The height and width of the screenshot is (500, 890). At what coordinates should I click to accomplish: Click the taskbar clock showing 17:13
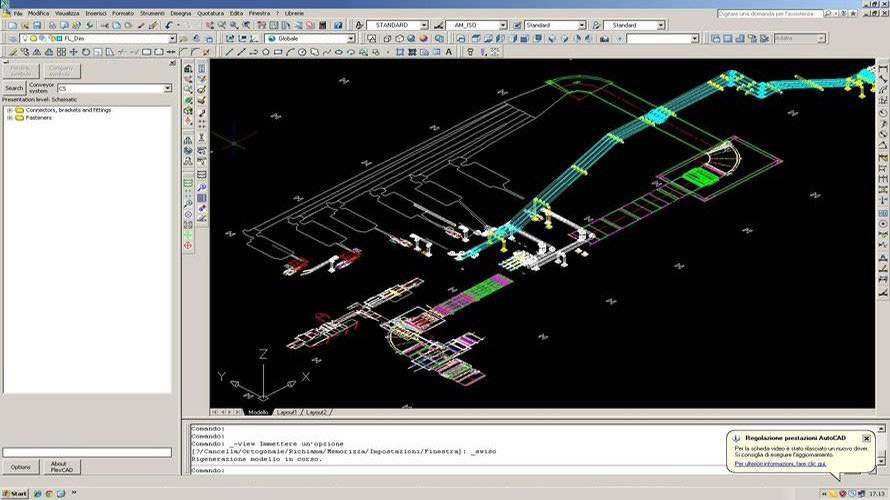pos(876,494)
